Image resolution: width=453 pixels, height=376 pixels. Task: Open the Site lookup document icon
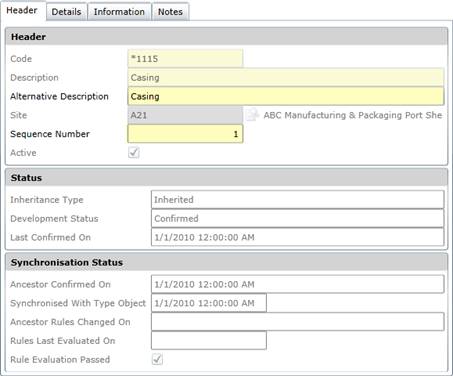252,115
